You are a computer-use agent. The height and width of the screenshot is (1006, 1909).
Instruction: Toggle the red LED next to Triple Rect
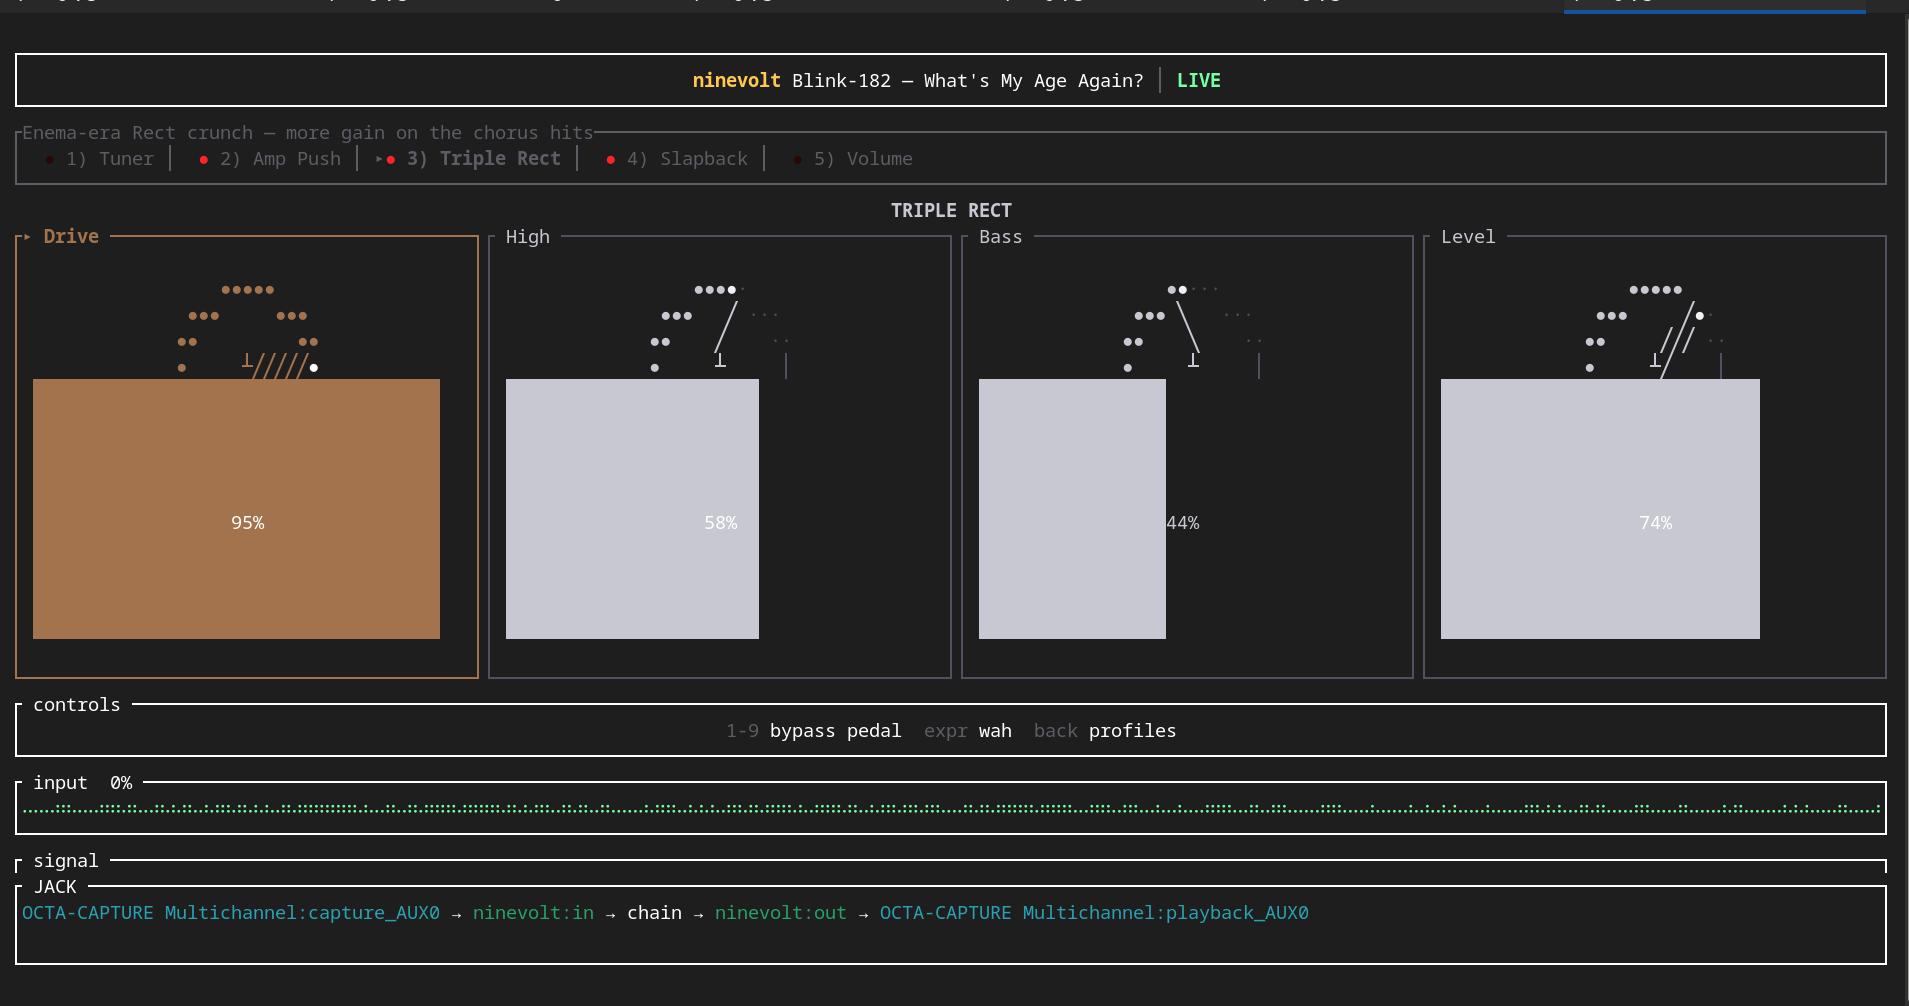[x=391, y=160]
